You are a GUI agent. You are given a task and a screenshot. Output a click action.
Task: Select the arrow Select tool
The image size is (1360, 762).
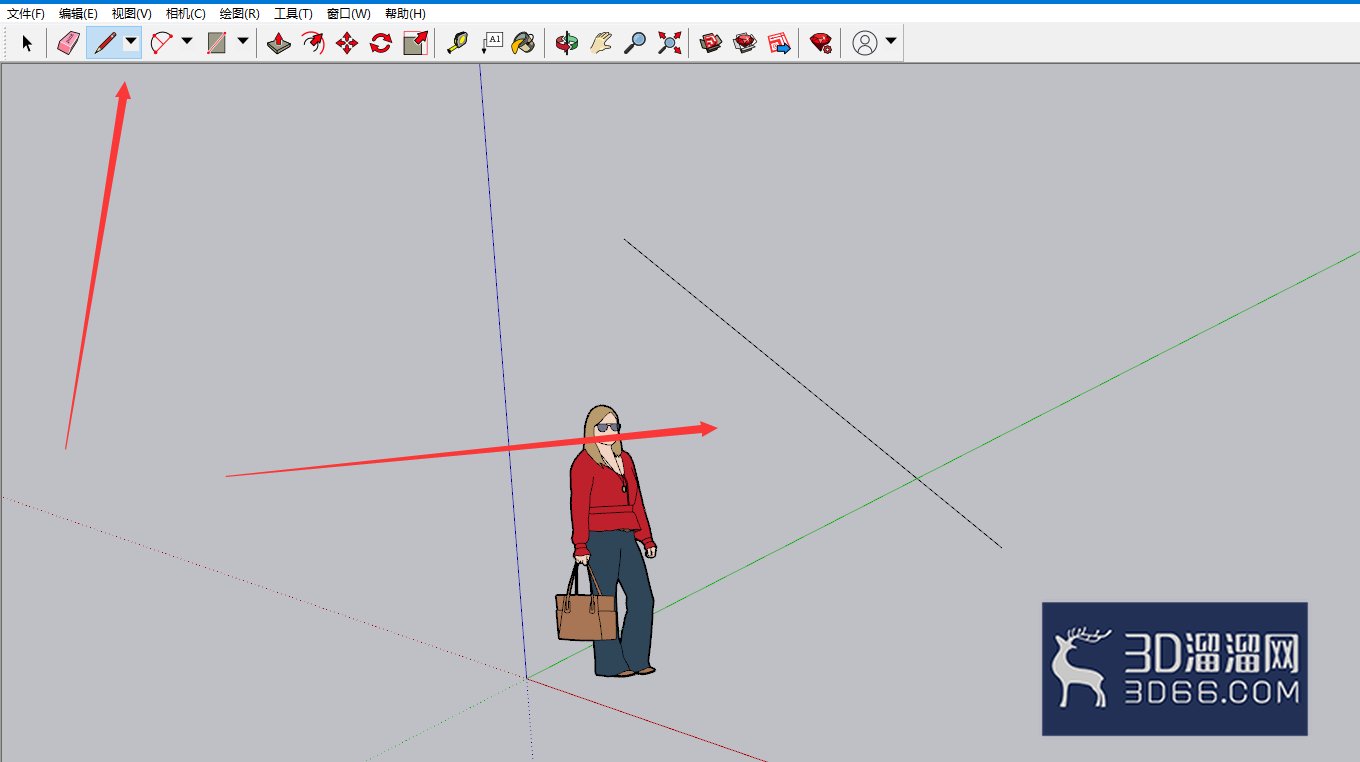tap(27, 43)
